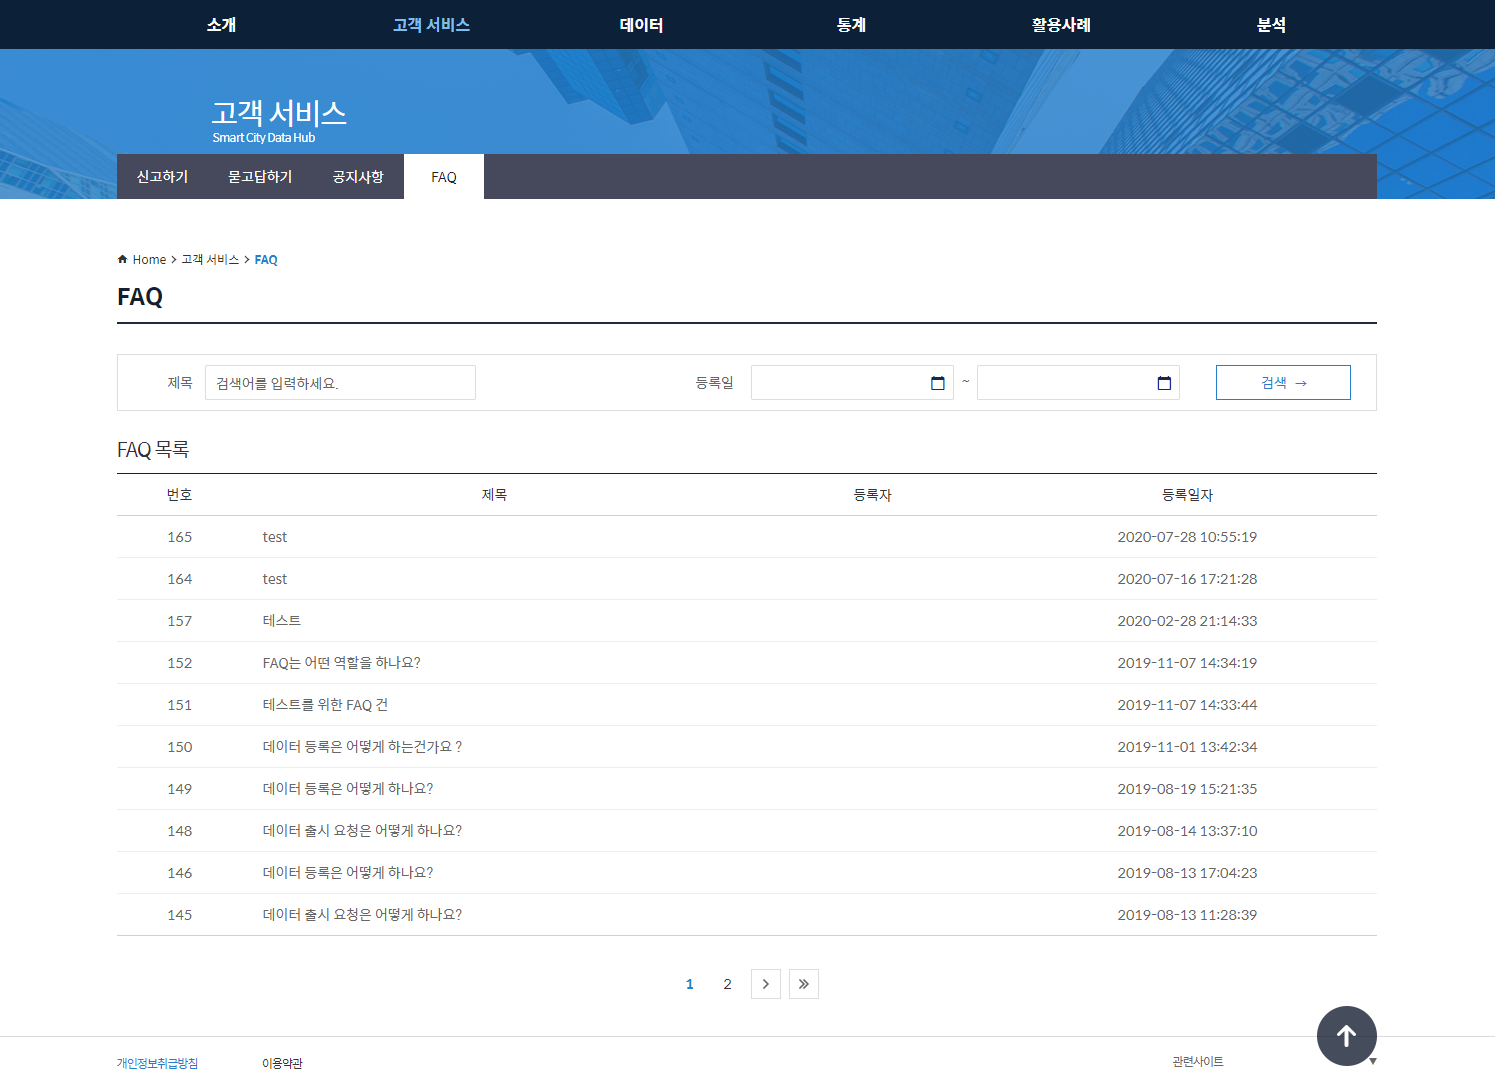
Task: Go to next page using the chevron
Action: [765, 984]
